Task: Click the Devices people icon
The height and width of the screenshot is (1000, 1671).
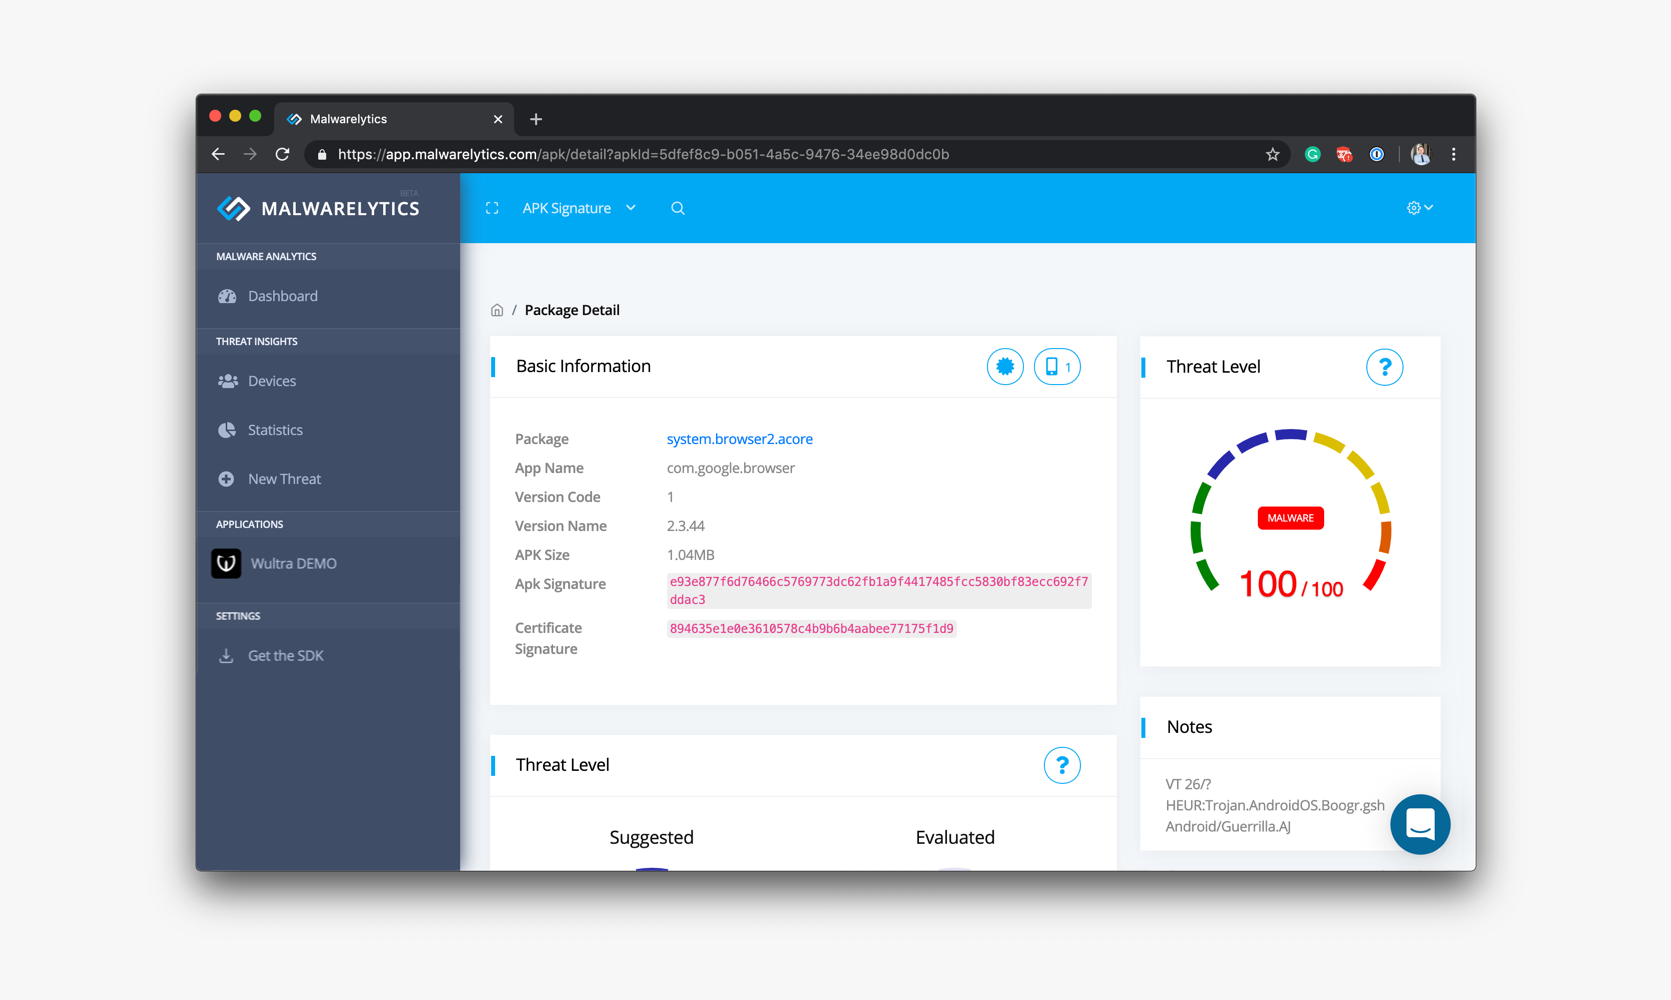Action: [227, 381]
